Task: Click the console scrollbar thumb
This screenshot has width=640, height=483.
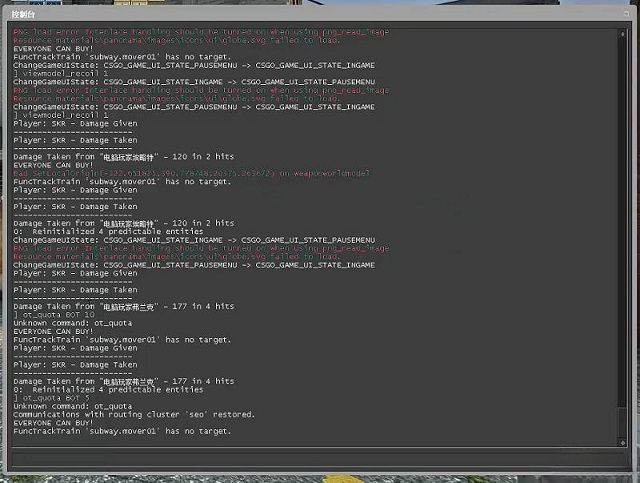Action: [x=622, y=423]
